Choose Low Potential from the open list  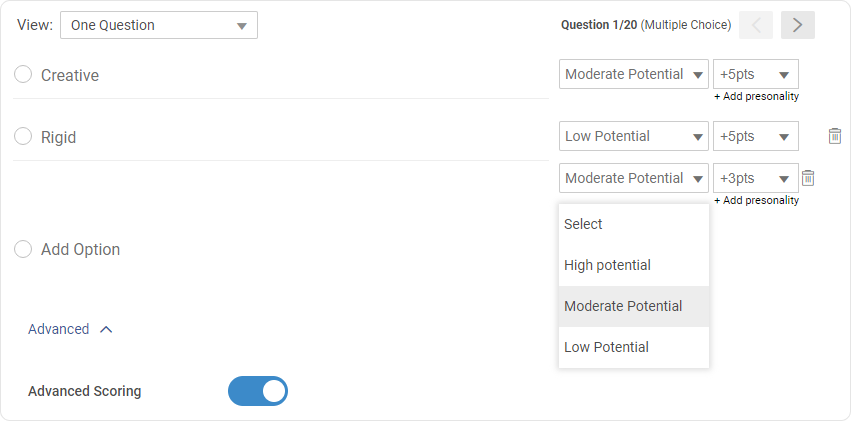click(x=606, y=347)
